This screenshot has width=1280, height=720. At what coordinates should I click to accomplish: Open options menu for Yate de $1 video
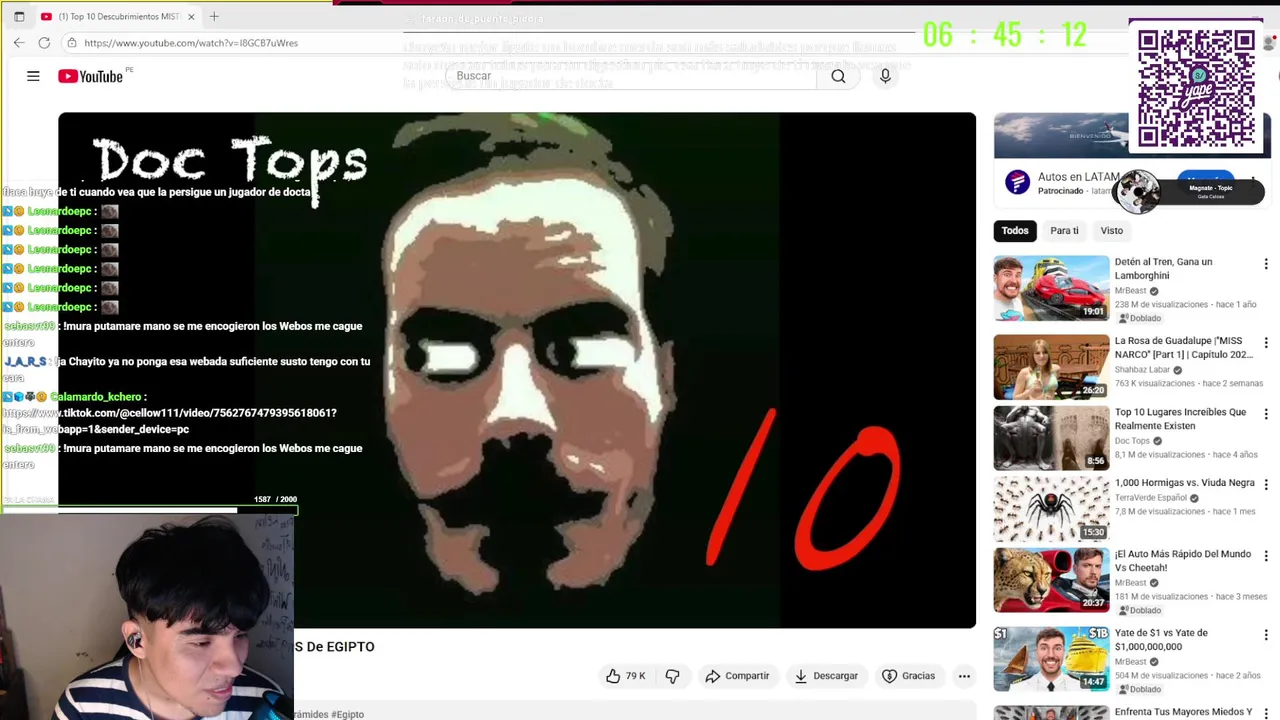tap(1266, 635)
